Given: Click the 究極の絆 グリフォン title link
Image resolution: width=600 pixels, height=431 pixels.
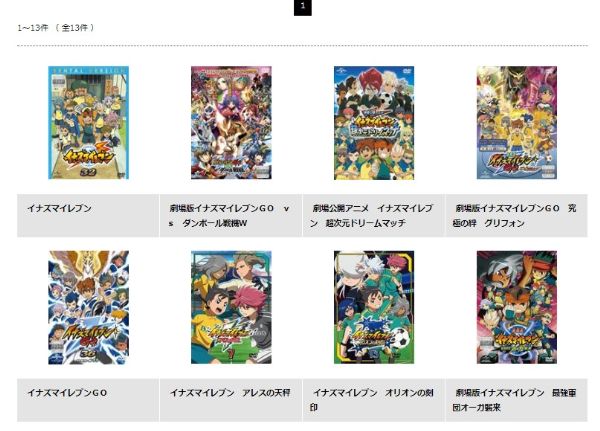Looking at the screenshot, I should pyautogui.click(x=514, y=216).
